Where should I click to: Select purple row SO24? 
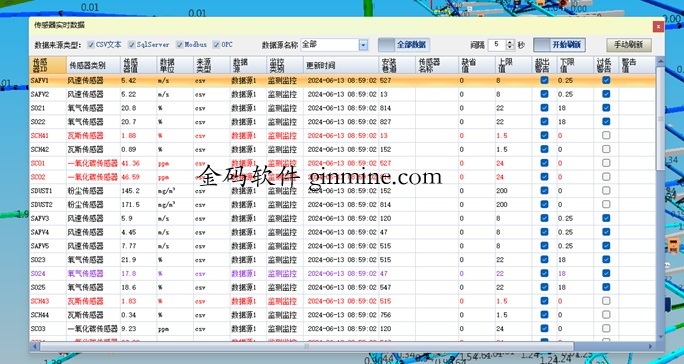(342, 274)
